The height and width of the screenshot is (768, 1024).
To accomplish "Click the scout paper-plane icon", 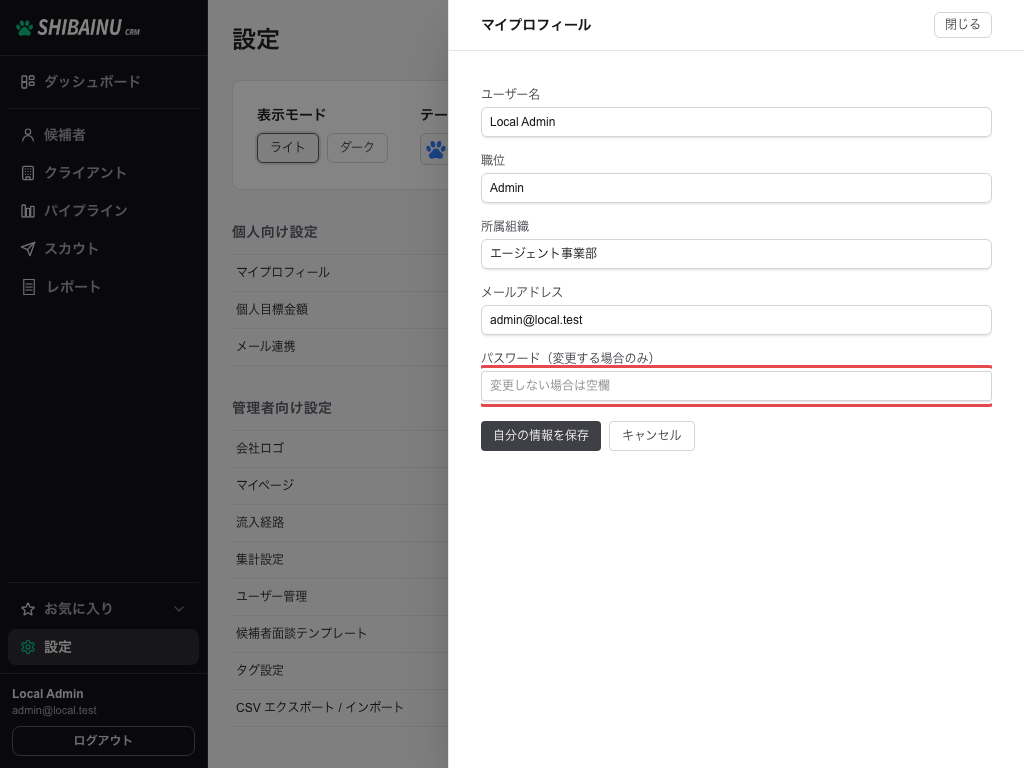I will 27,249.
